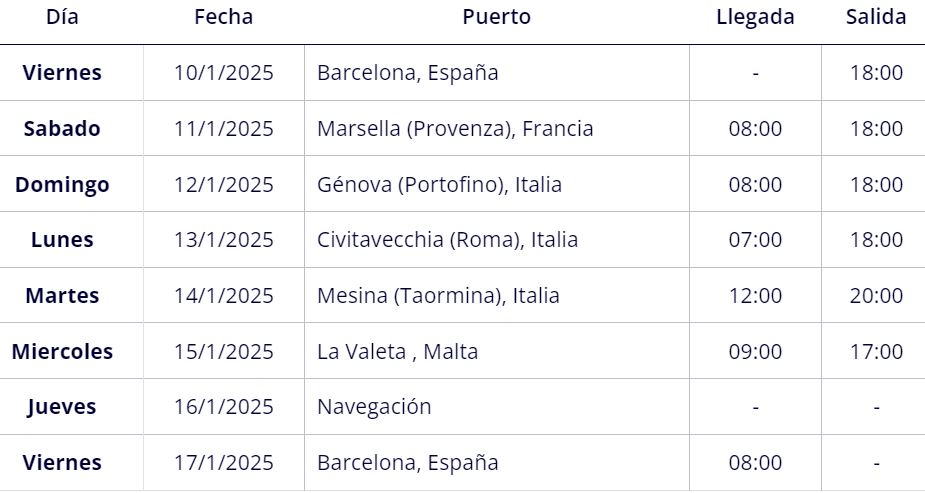This screenshot has width=925, height=493.
Task: Click the Jueves day cell
Action: pos(62,407)
